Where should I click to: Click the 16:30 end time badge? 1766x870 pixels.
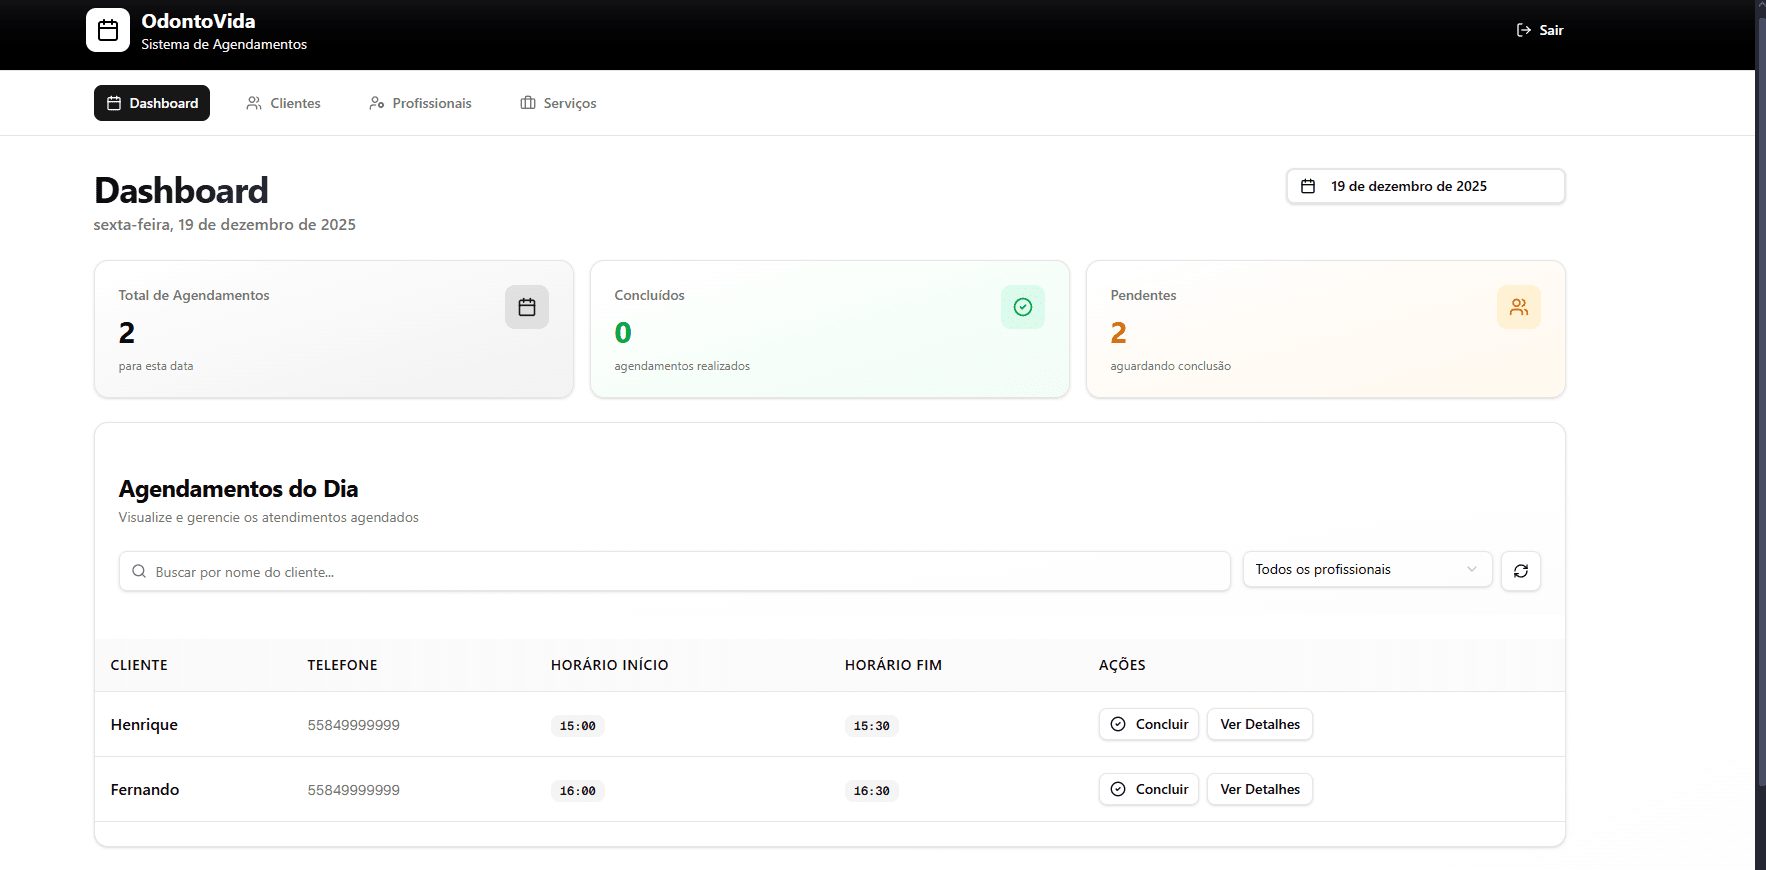click(x=871, y=791)
